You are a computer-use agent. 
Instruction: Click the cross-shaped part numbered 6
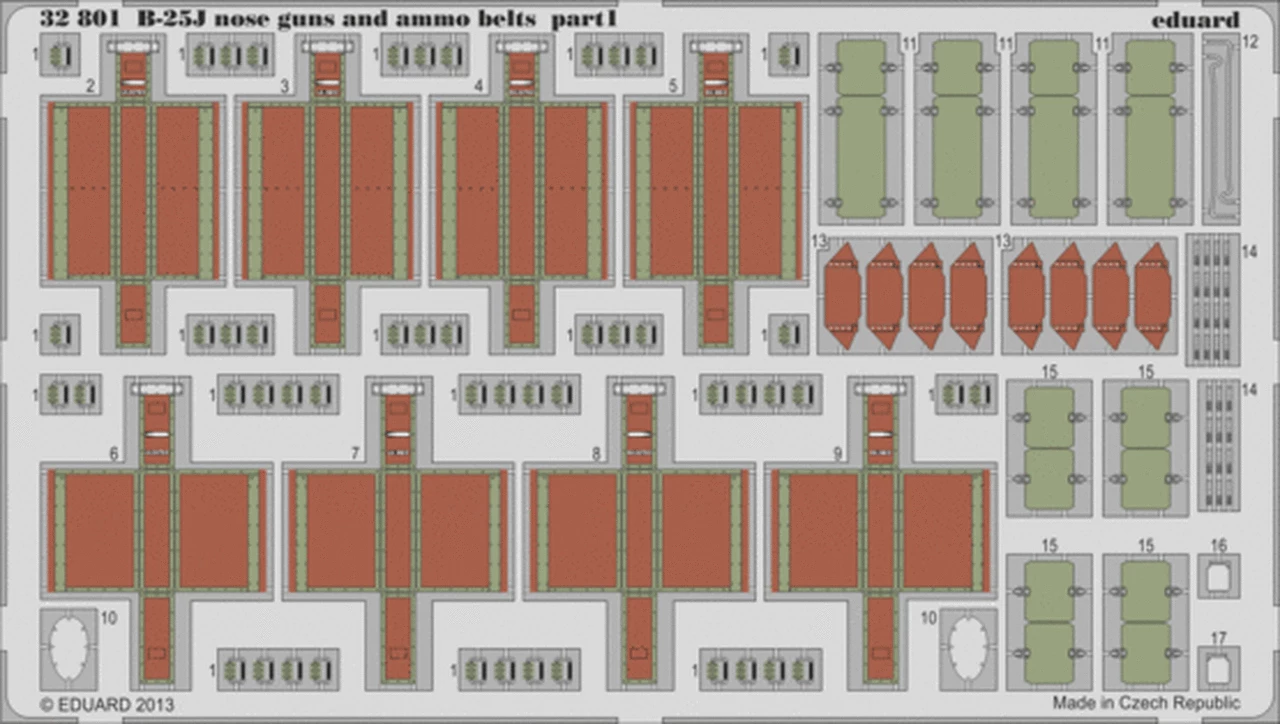pyautogui.click(x=156, y=530)
